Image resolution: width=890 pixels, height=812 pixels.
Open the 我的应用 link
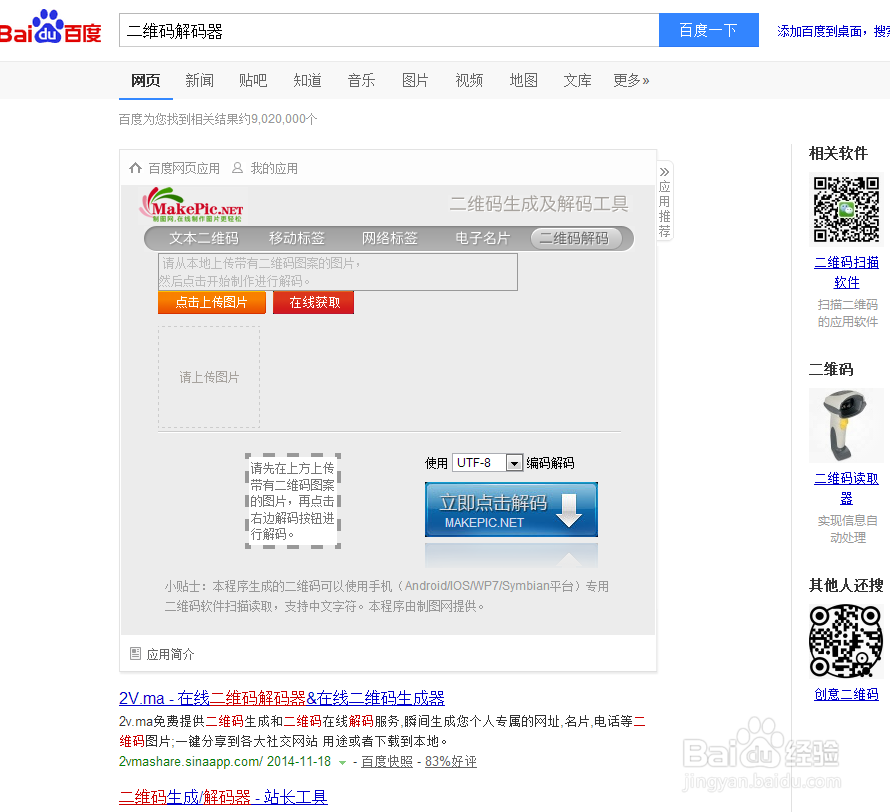click(x=274, y=169)
